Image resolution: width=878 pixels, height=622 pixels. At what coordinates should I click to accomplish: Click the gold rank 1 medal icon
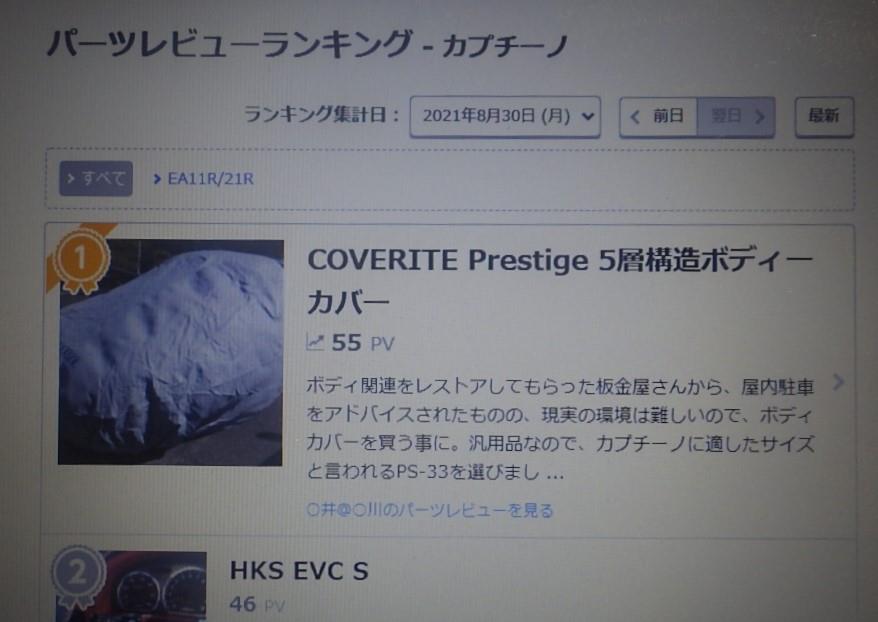click(x=81, y=260)
